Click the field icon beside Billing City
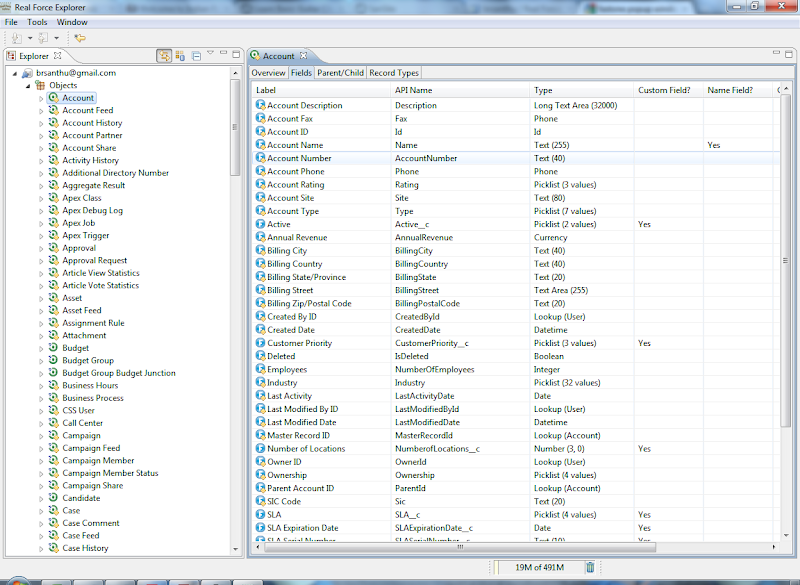 click(x=260, y=250)
